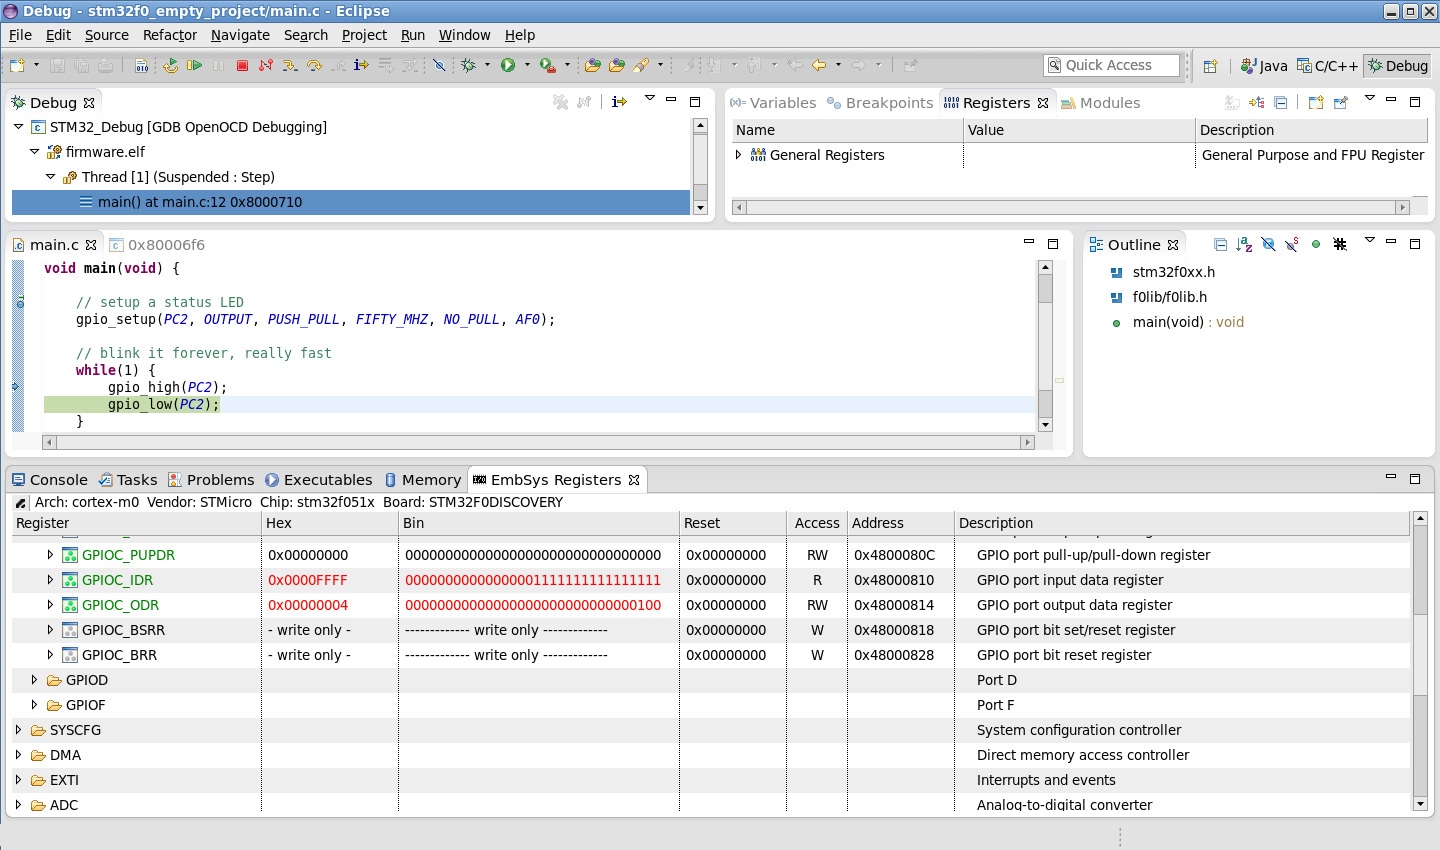1440x850 pixels.
Task: Switch to the Java perspective
Action: [1264, 66]
